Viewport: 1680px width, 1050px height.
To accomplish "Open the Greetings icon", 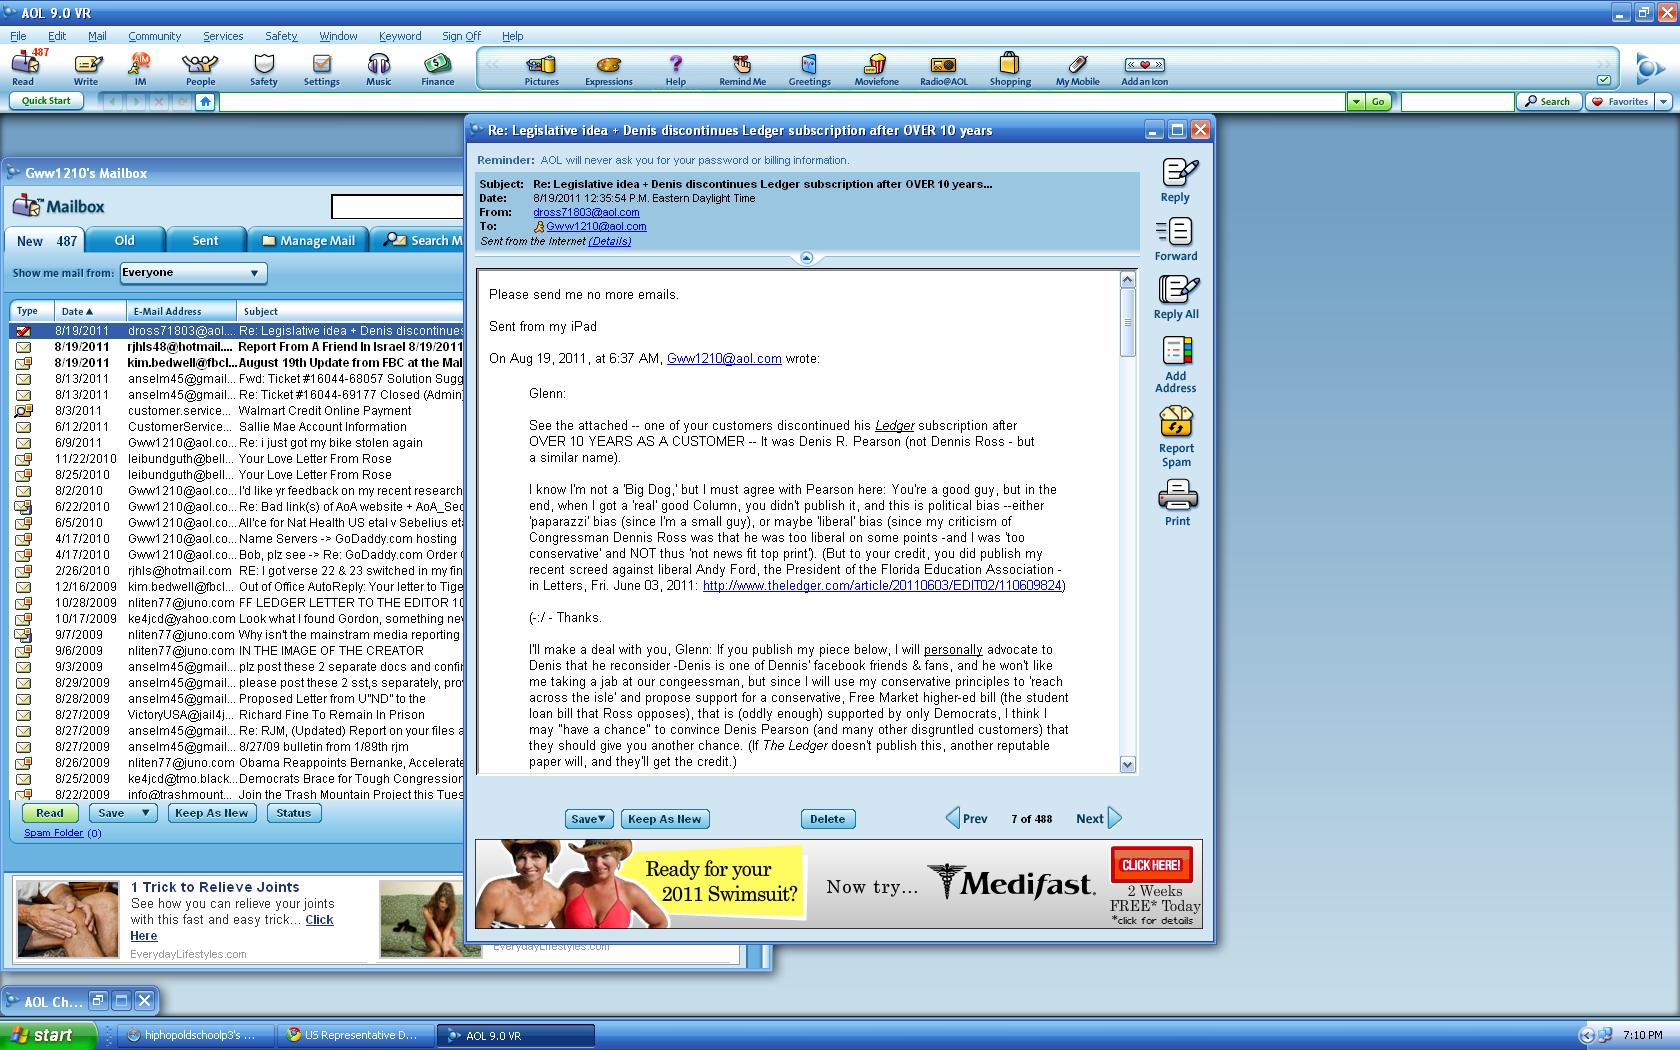I will [x=809, y=69].
